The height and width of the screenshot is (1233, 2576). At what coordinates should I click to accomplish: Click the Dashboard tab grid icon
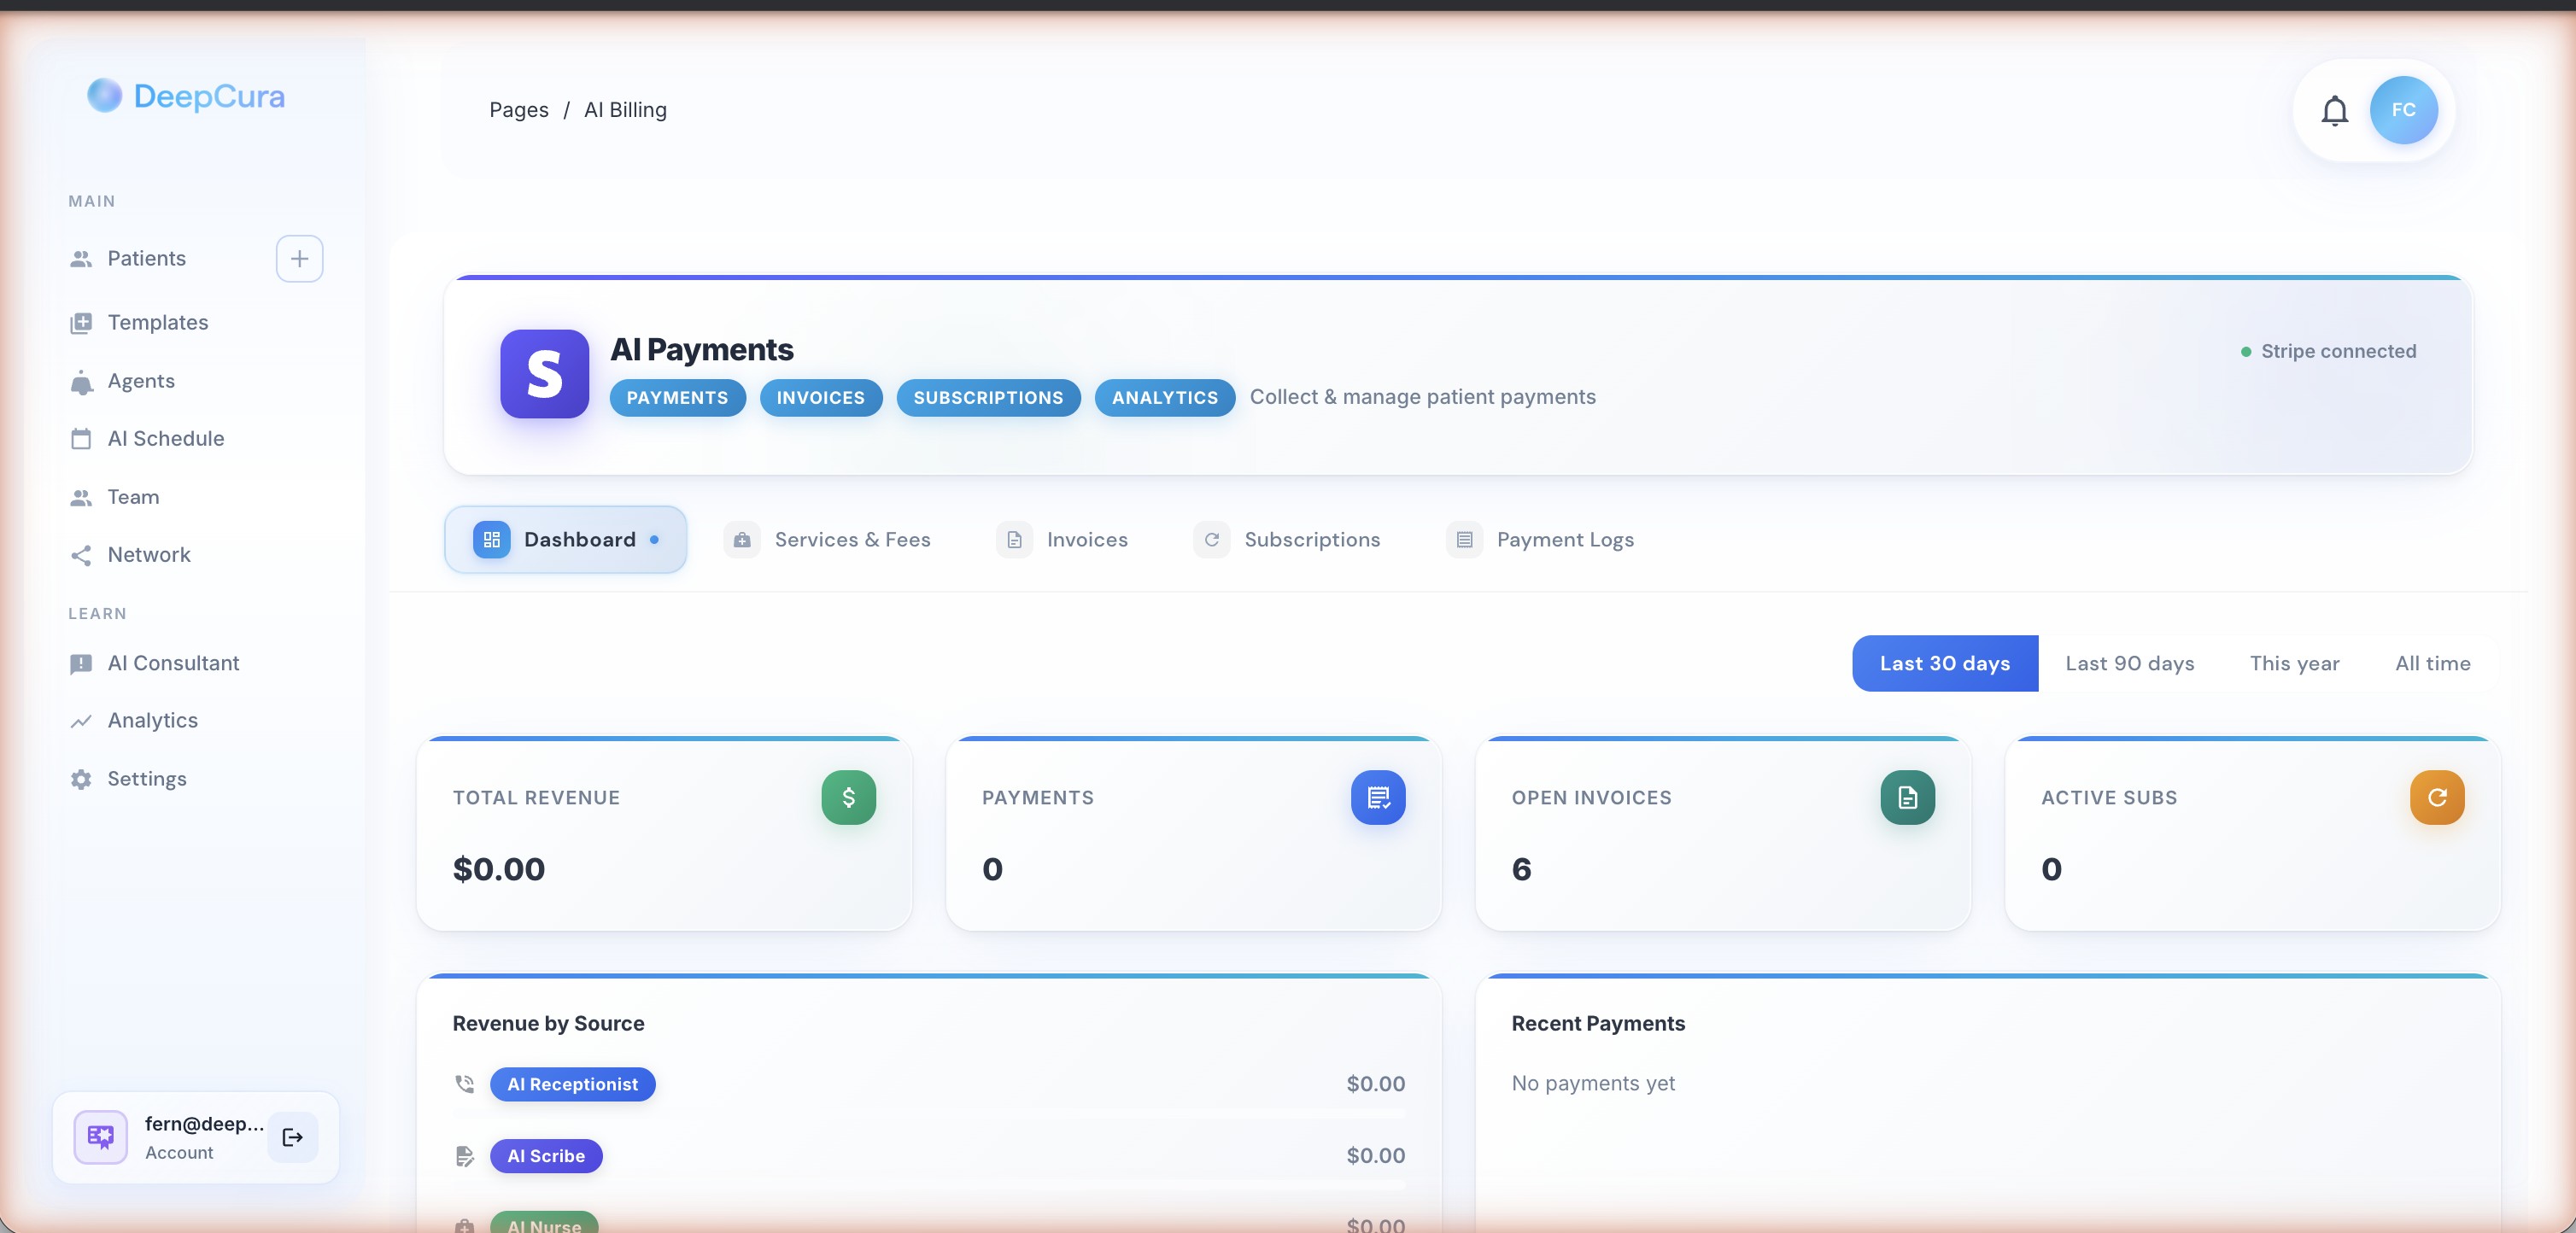[491, 540]
